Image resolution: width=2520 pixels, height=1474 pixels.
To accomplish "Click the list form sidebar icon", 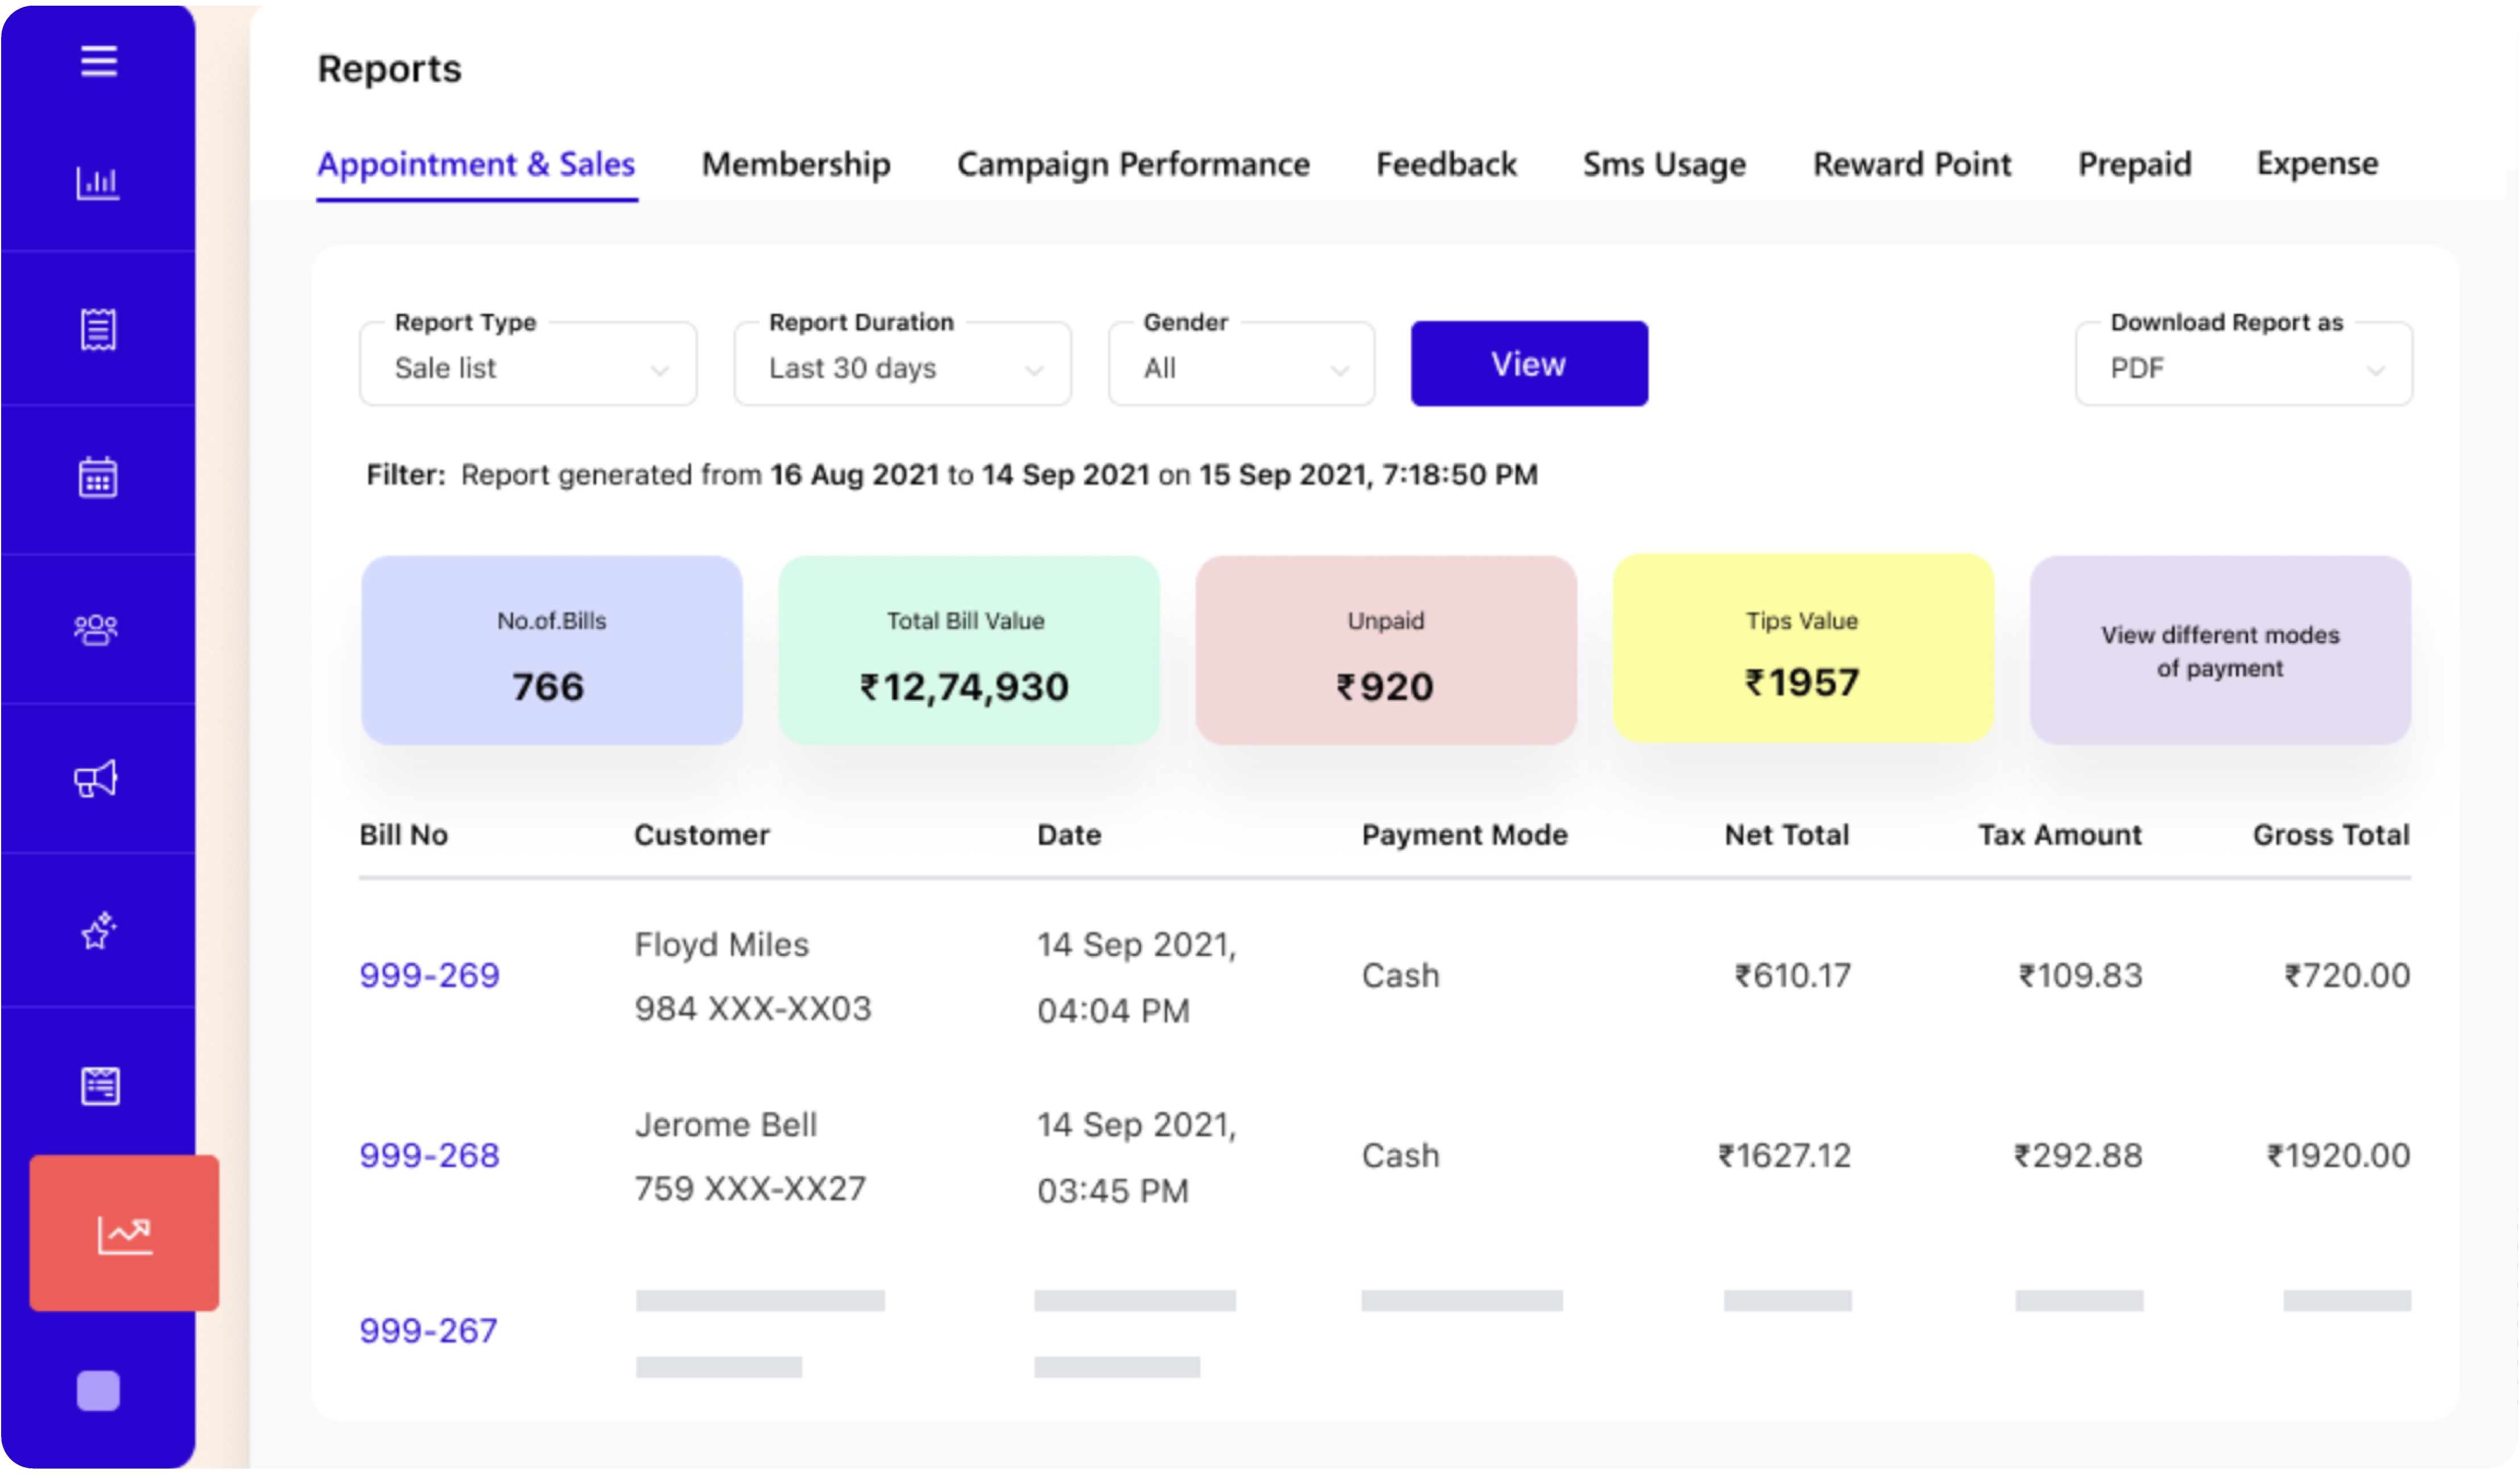I will (99, 1086).
